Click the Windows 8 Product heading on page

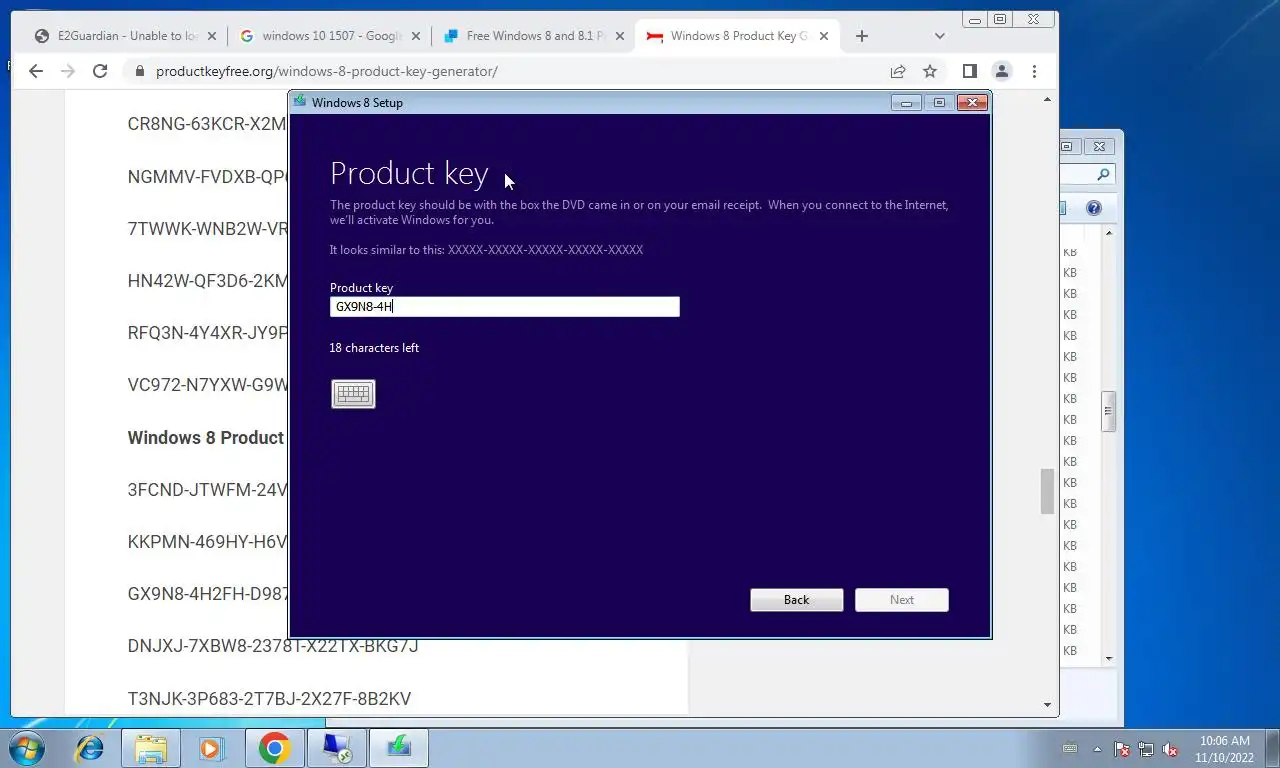point(206,438)
